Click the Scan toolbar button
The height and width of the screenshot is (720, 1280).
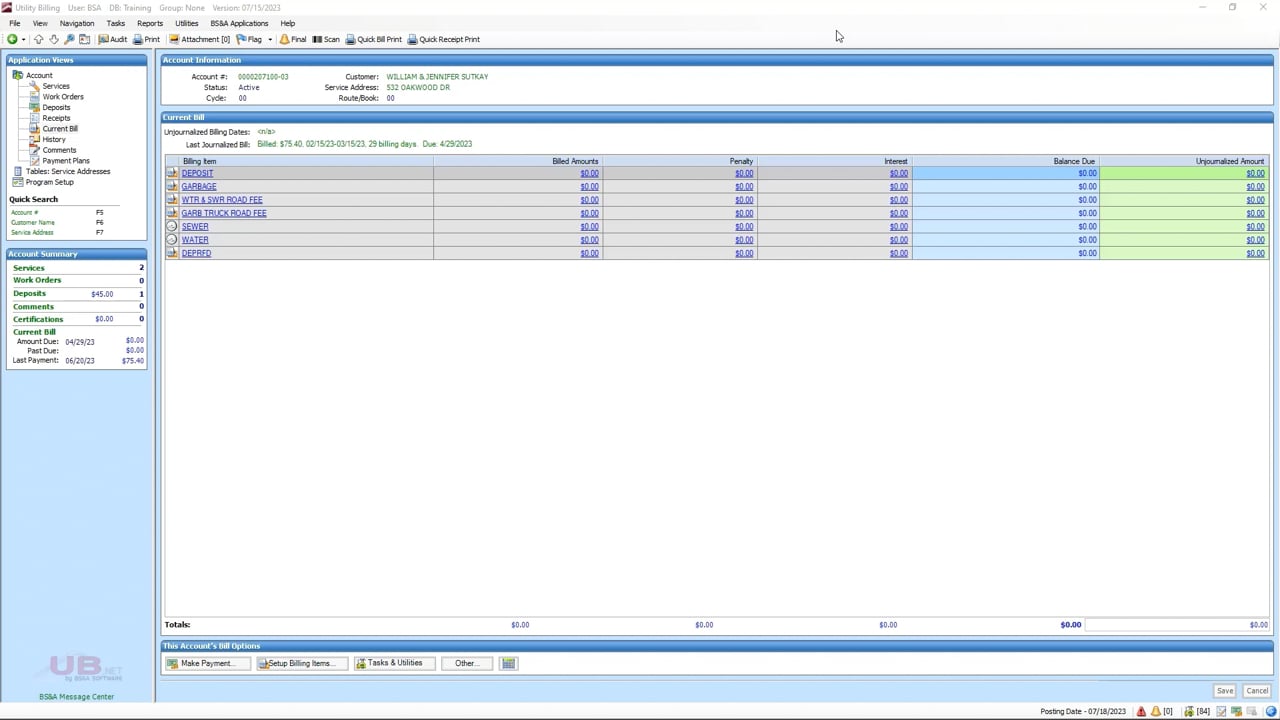[326, 39]
